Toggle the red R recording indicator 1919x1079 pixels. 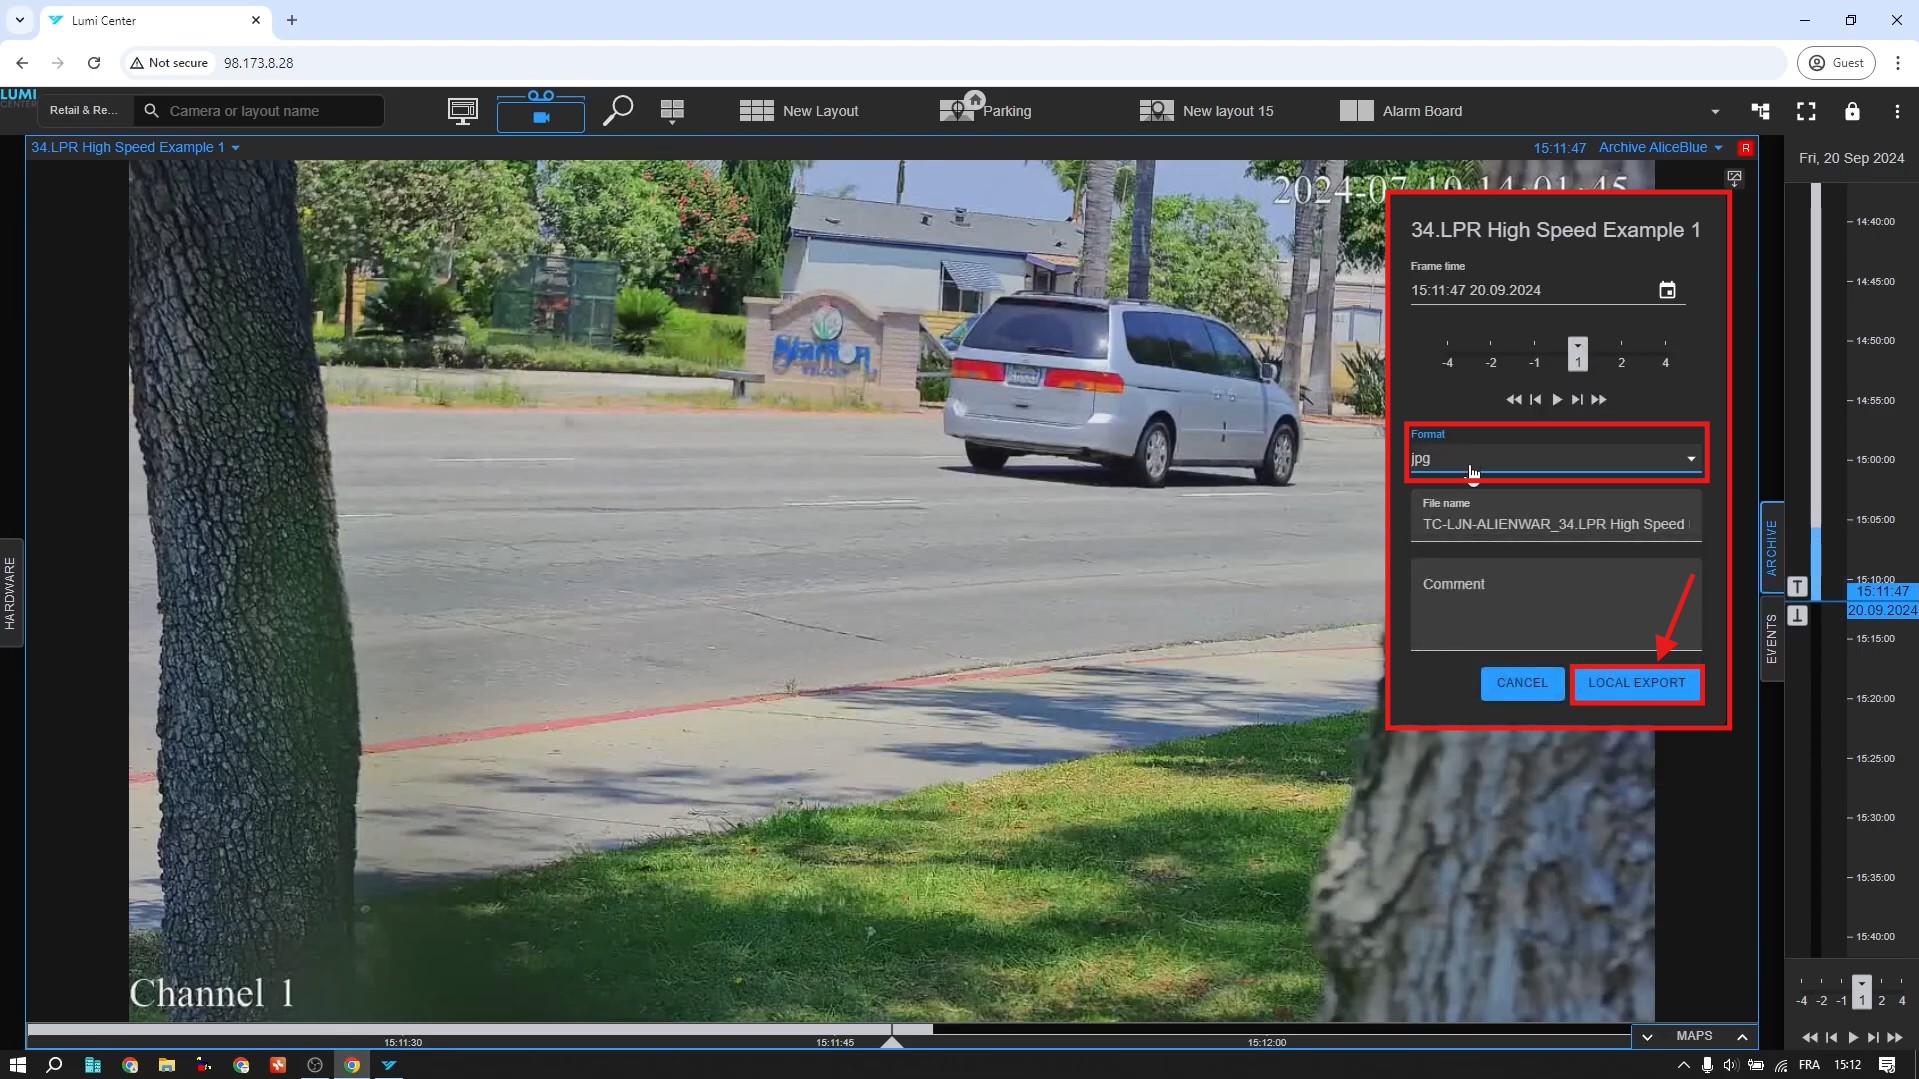[x=1746, y=148]
